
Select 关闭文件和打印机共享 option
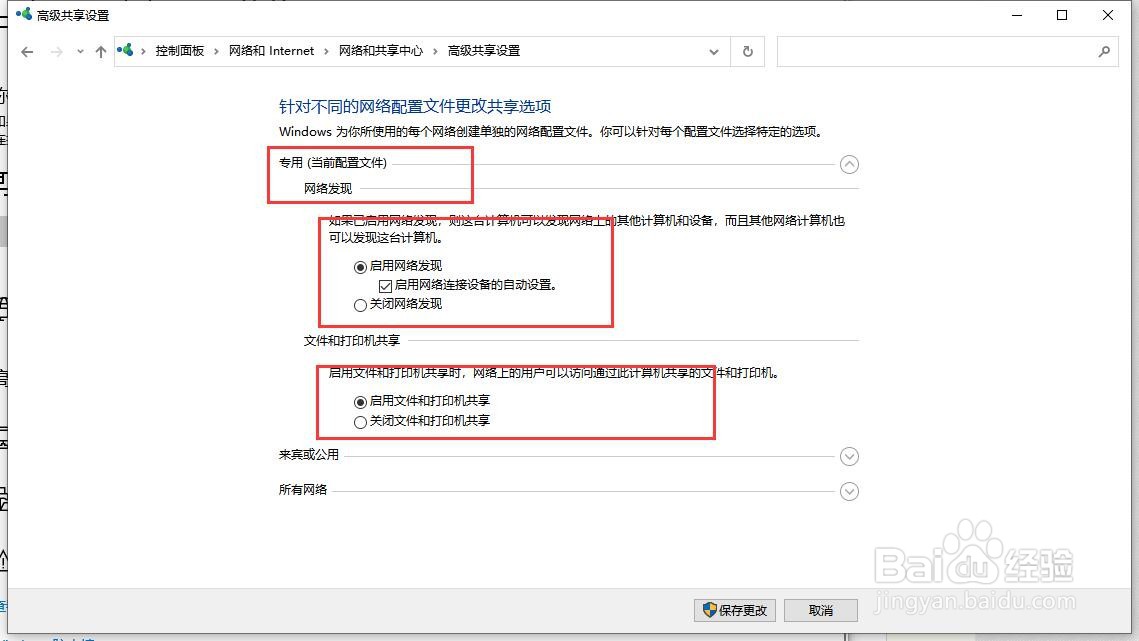[360, 421]
